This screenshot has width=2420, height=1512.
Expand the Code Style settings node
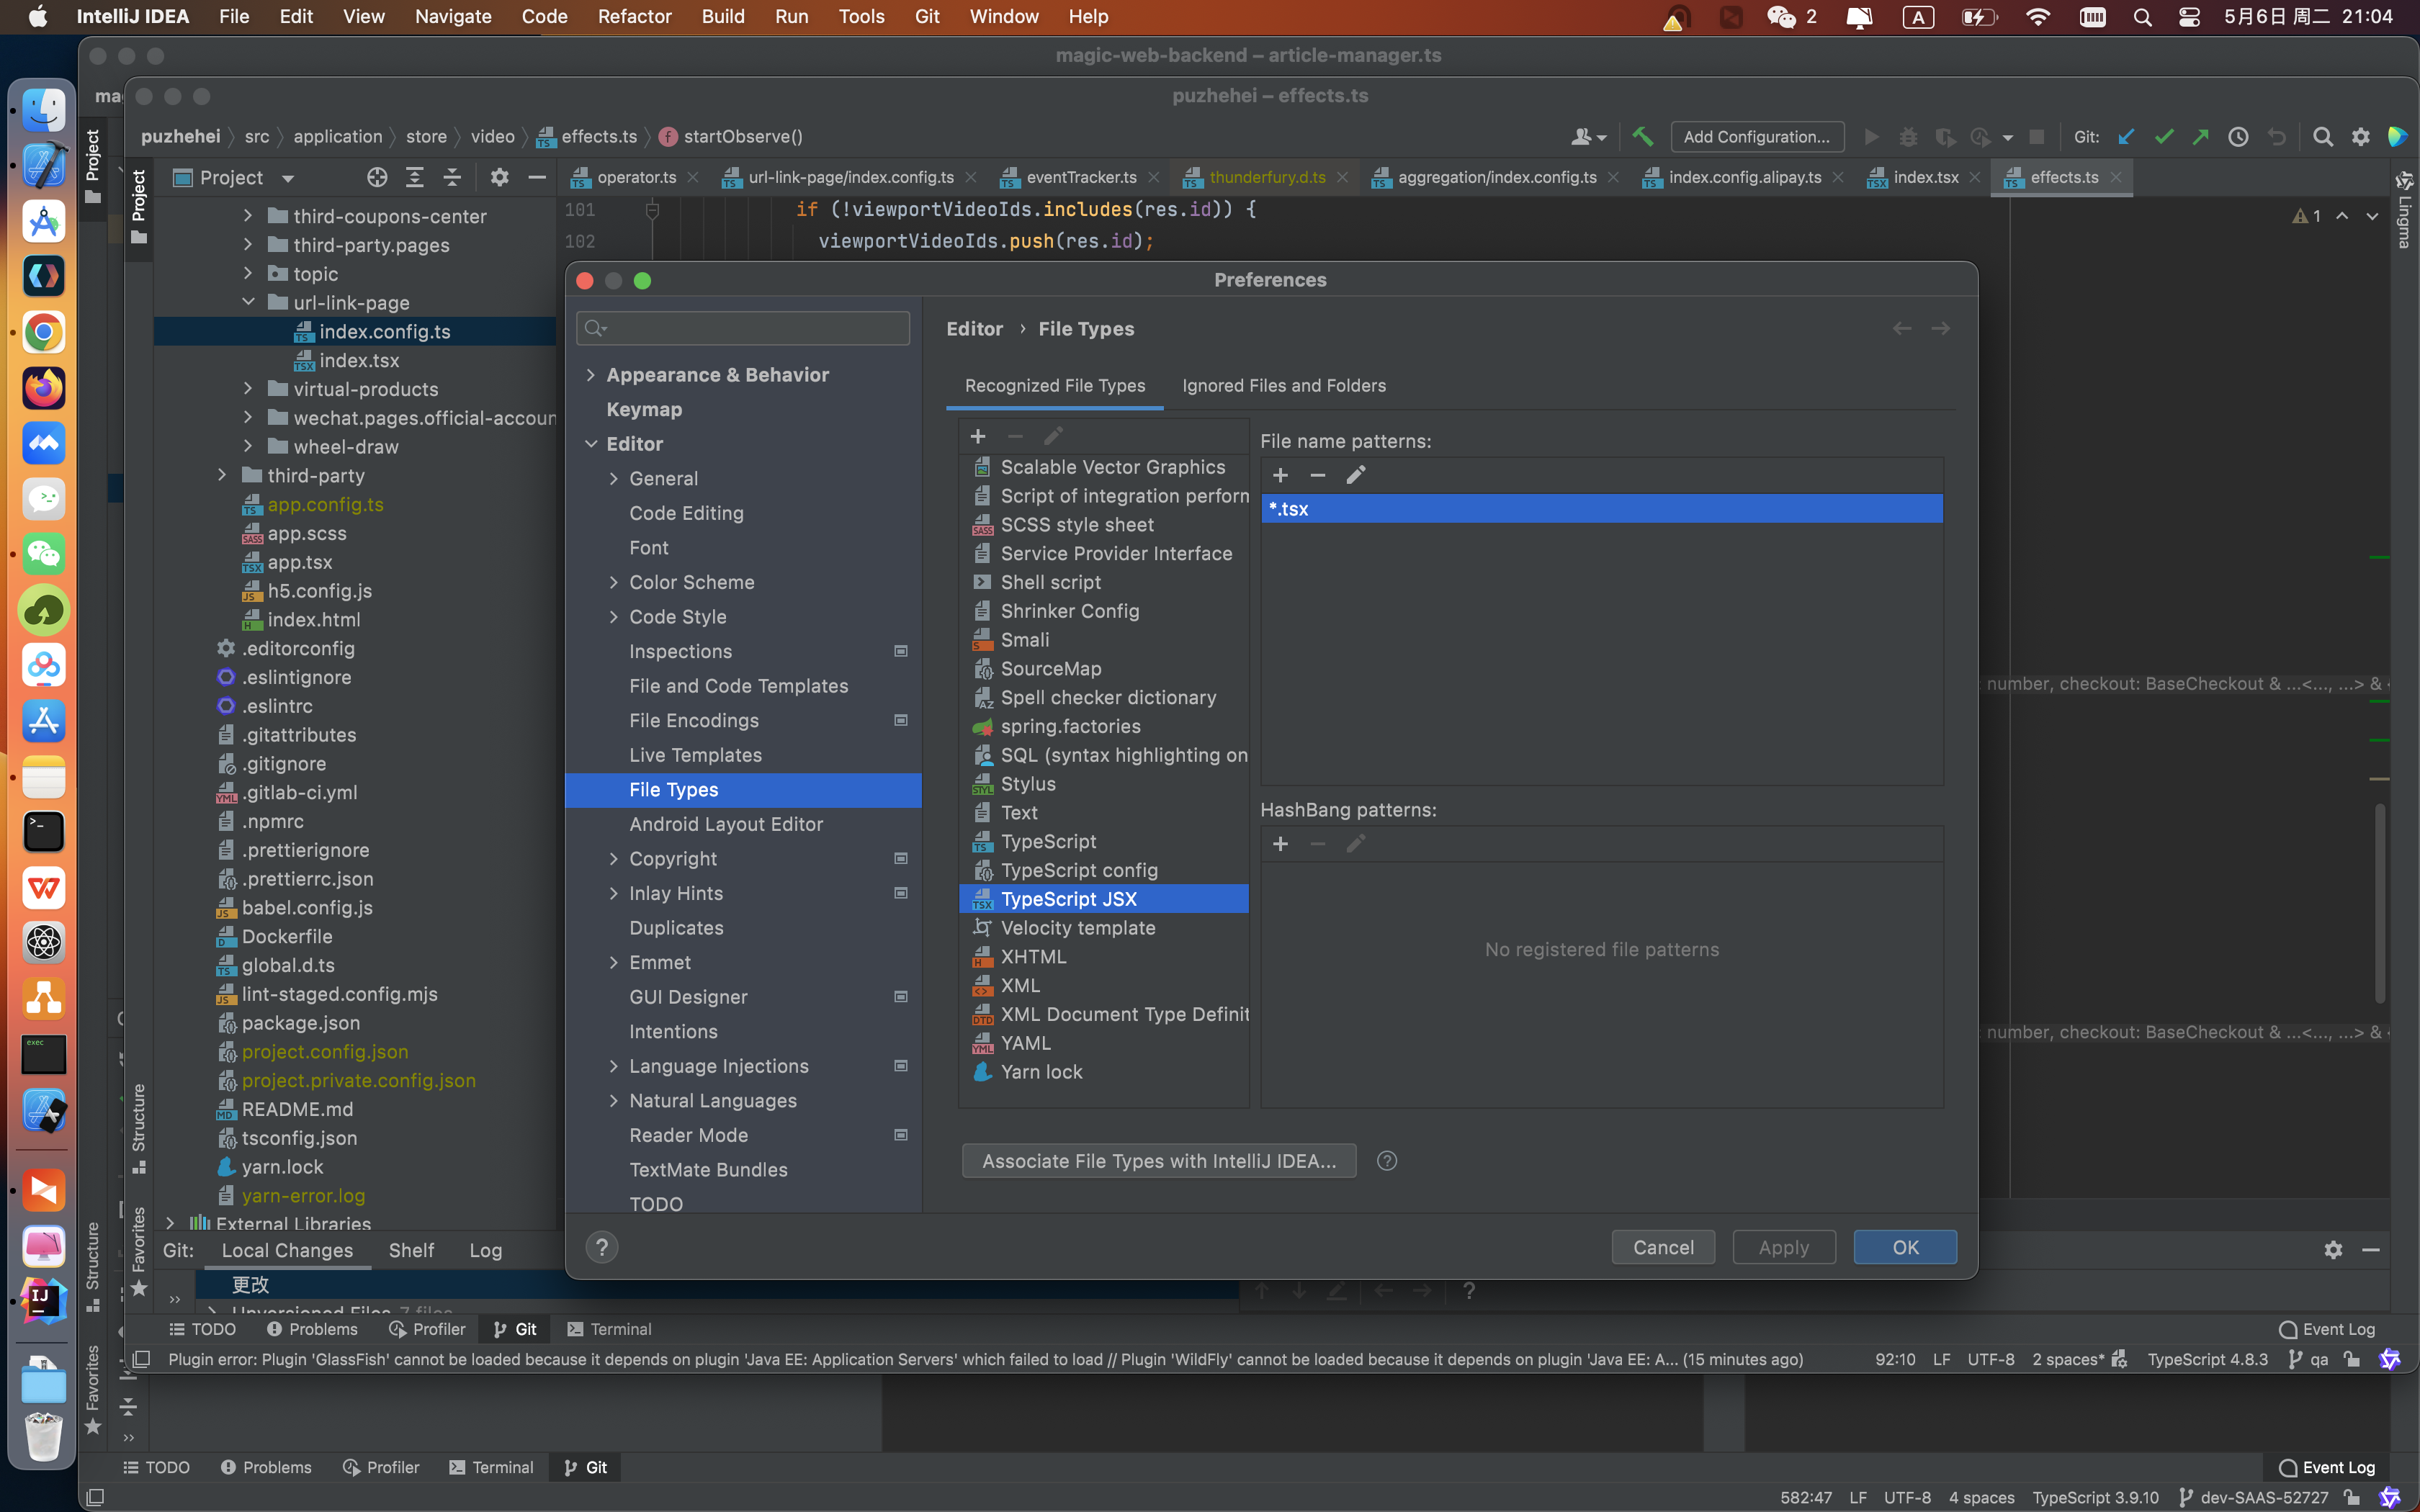pos(614,617)
